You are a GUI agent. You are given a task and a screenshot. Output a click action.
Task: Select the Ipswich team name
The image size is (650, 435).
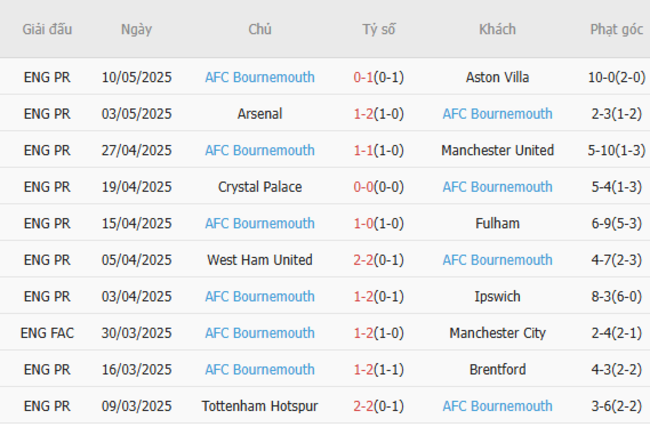[497, 296]
